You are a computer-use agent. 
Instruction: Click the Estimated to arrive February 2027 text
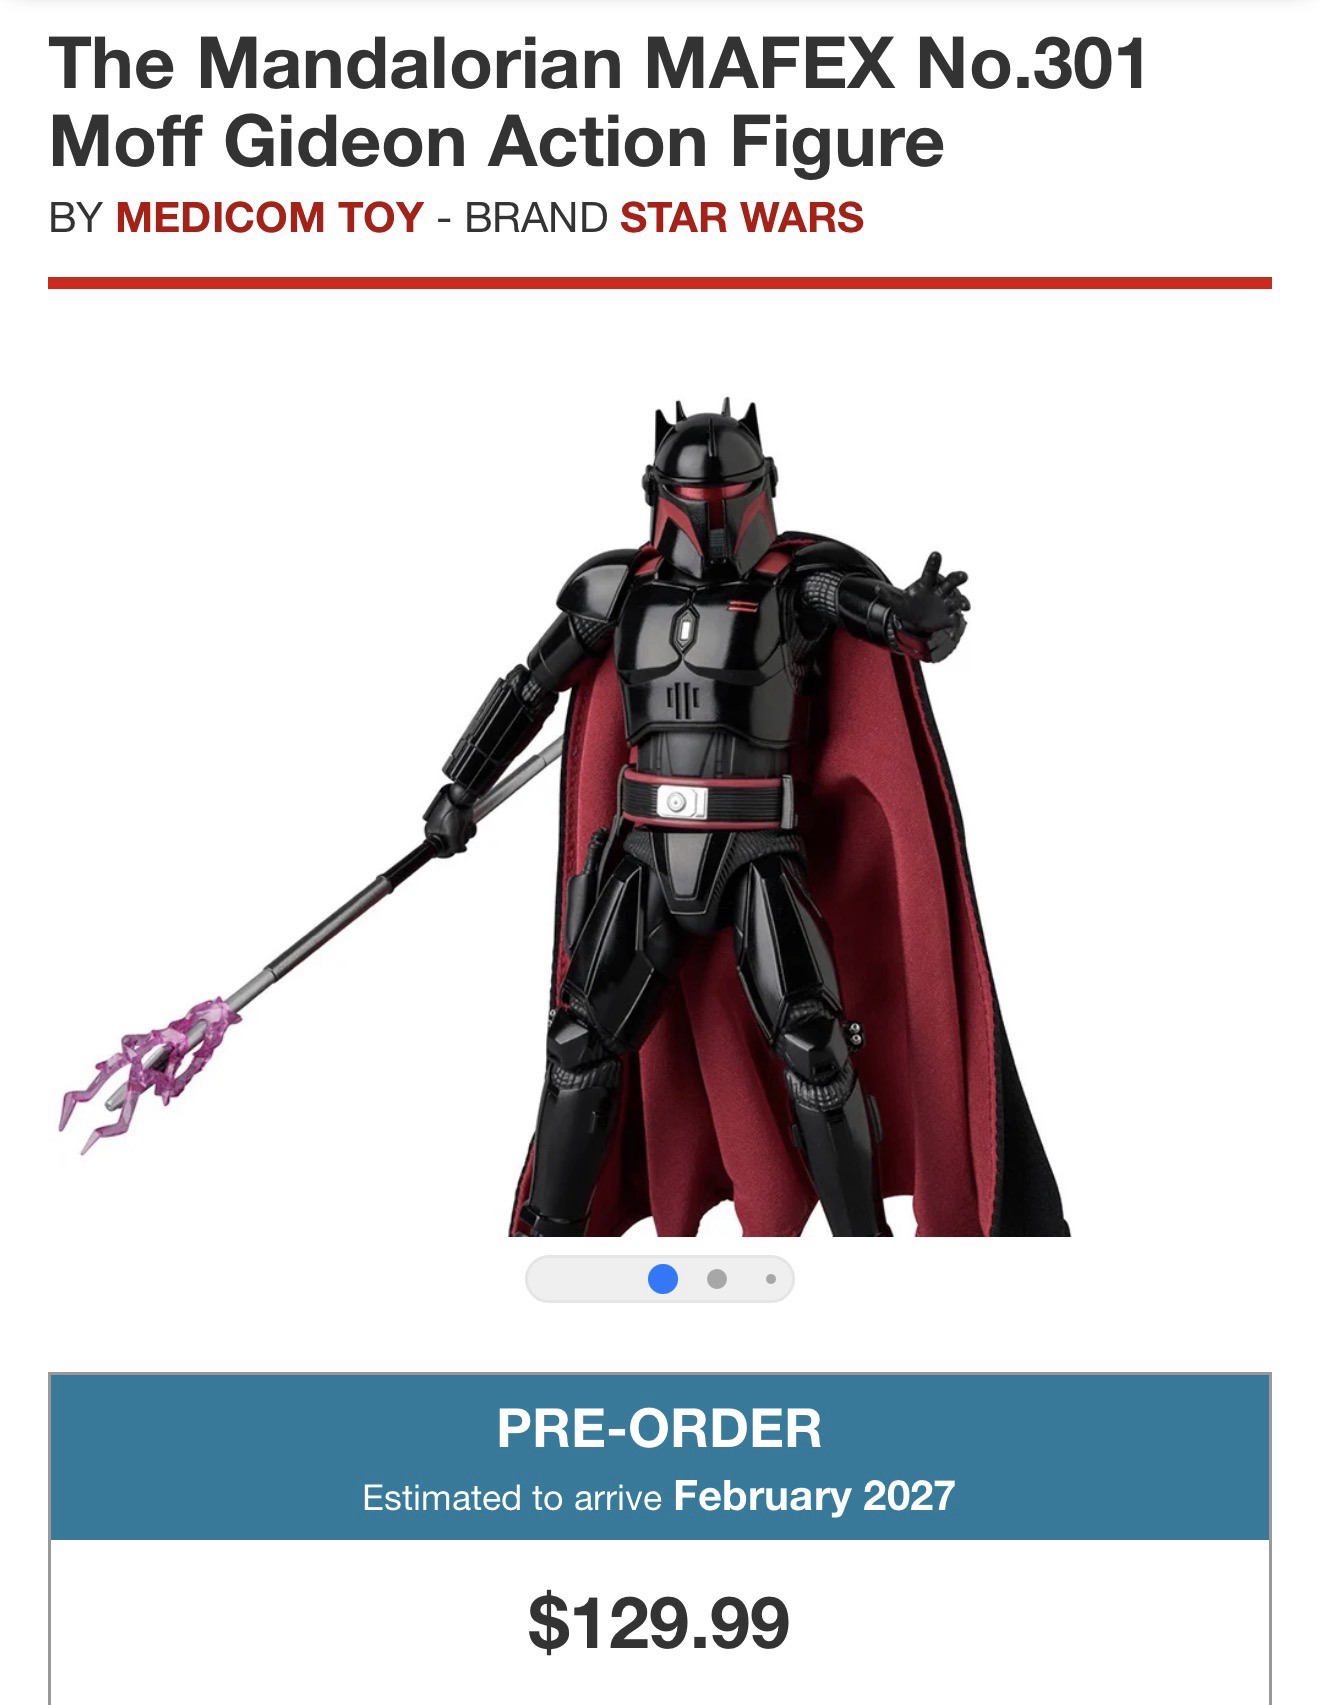659,1496
